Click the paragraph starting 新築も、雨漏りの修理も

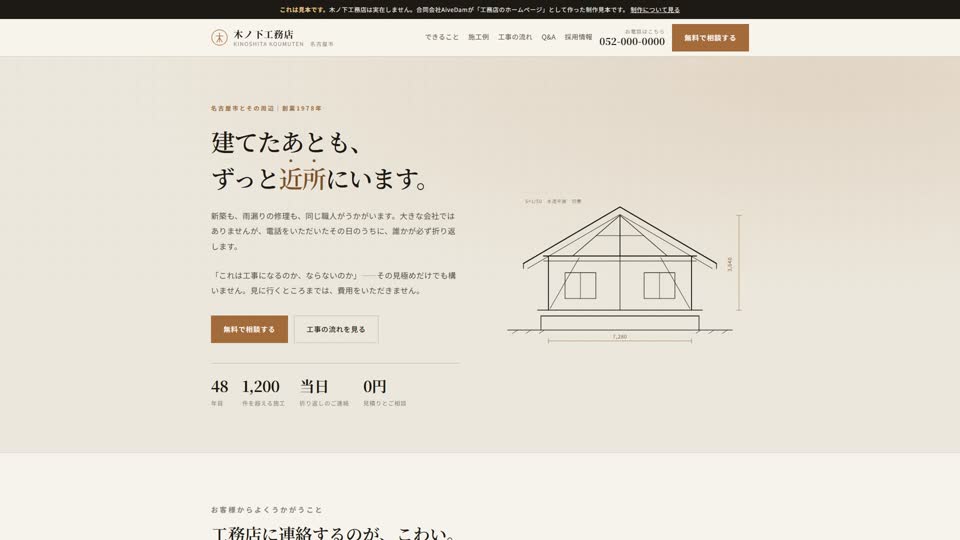(333, 231)
